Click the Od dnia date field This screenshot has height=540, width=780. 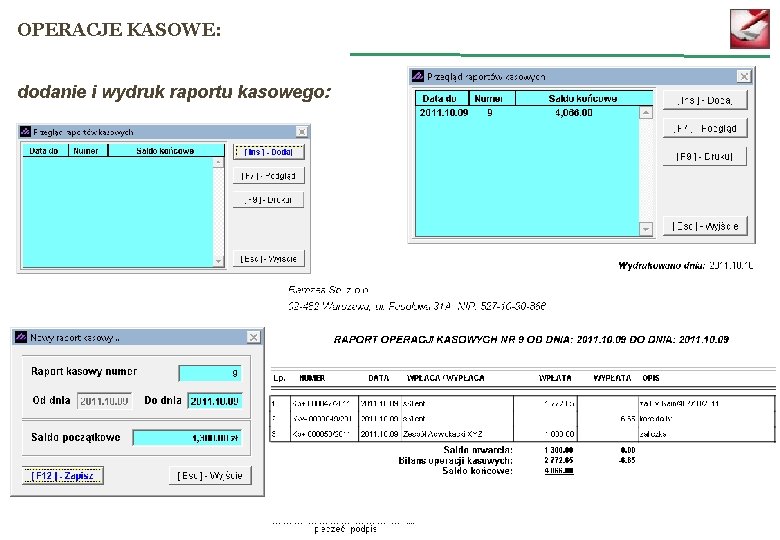pyautogui.click(x=104, y=401)
